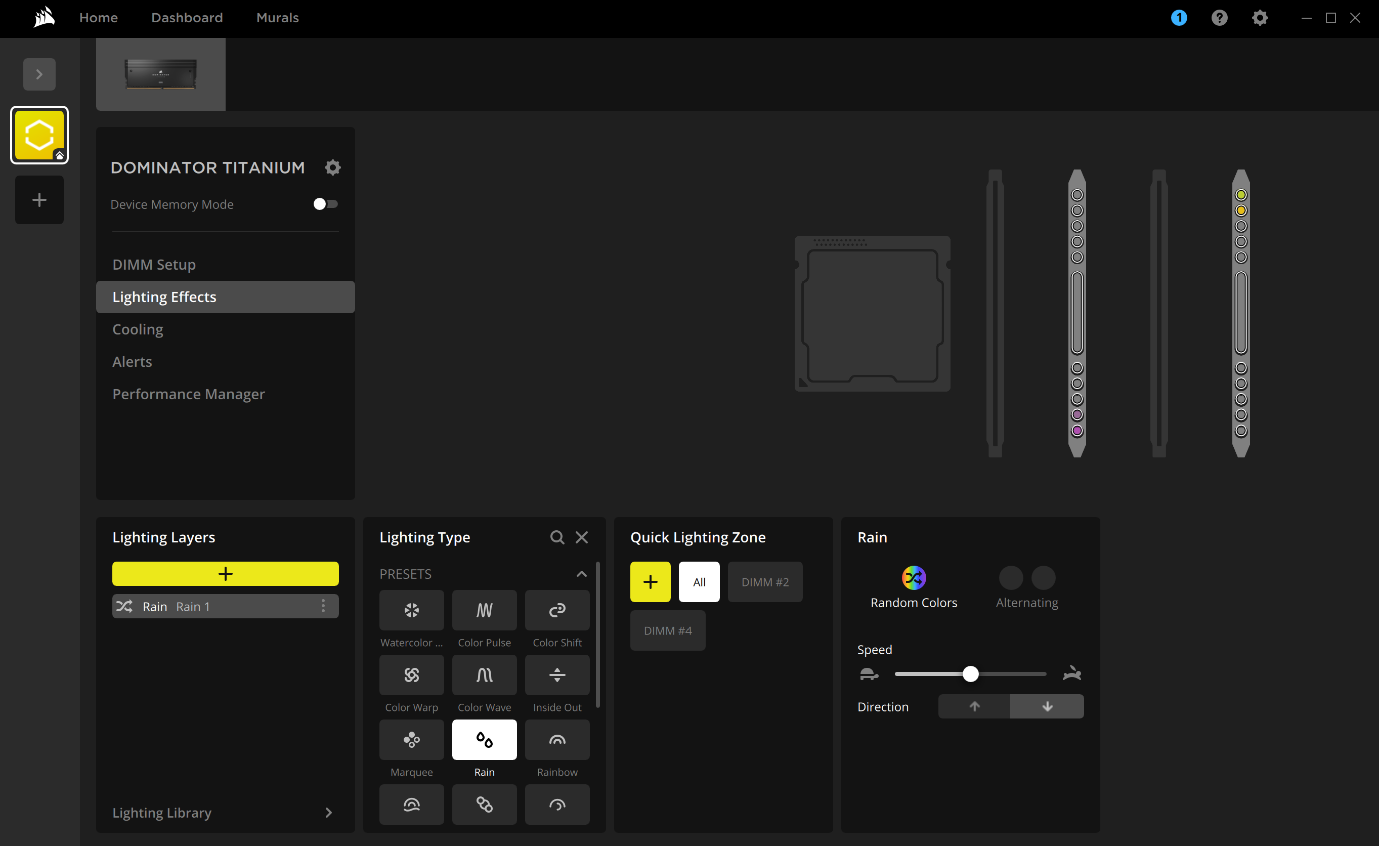Viewport: 1379px width, 846px height.
Task: Select the Rainbow preset
Action: tap(557, 740)
